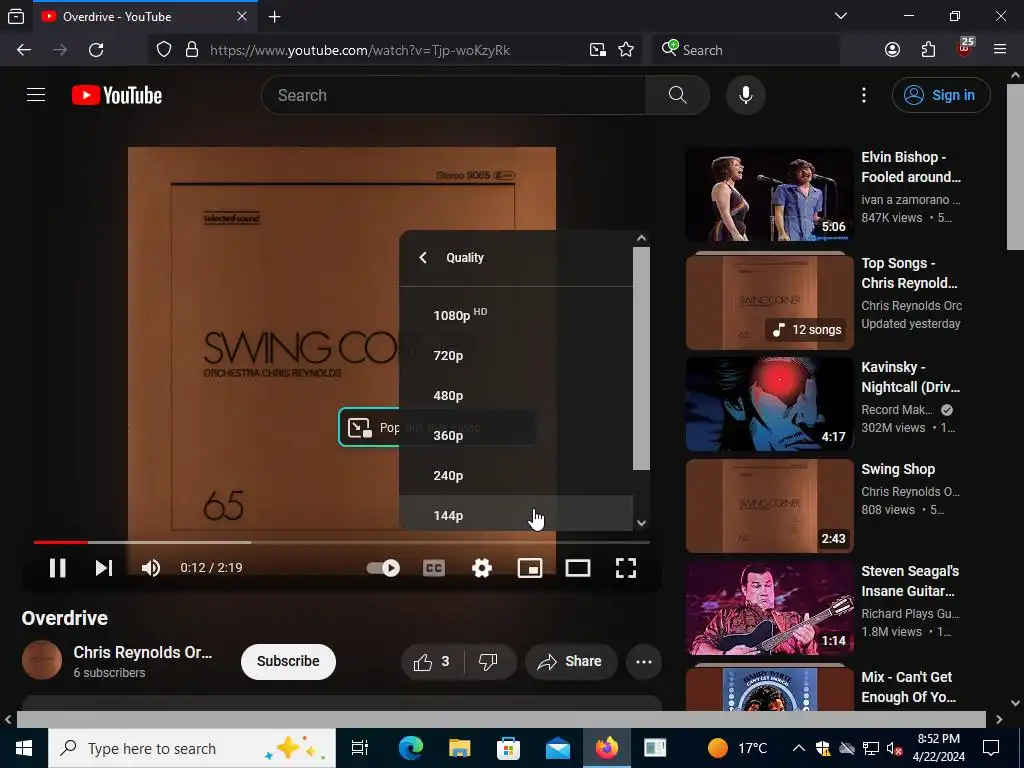Open Elvin Bishop Fooled Around thumbnail
The width and height of the screenshot is (1024, 768).
click(769, 195)
